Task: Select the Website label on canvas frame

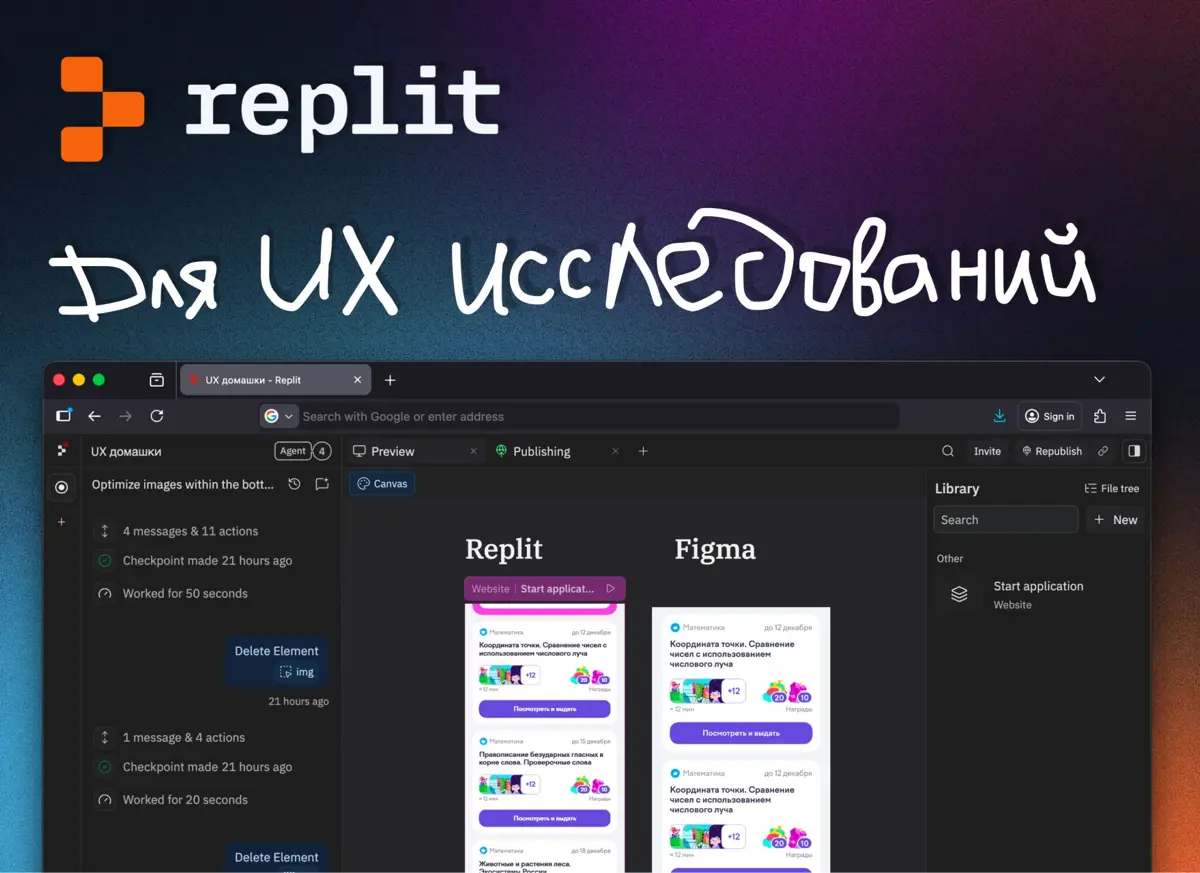Action: coord(490,589)
